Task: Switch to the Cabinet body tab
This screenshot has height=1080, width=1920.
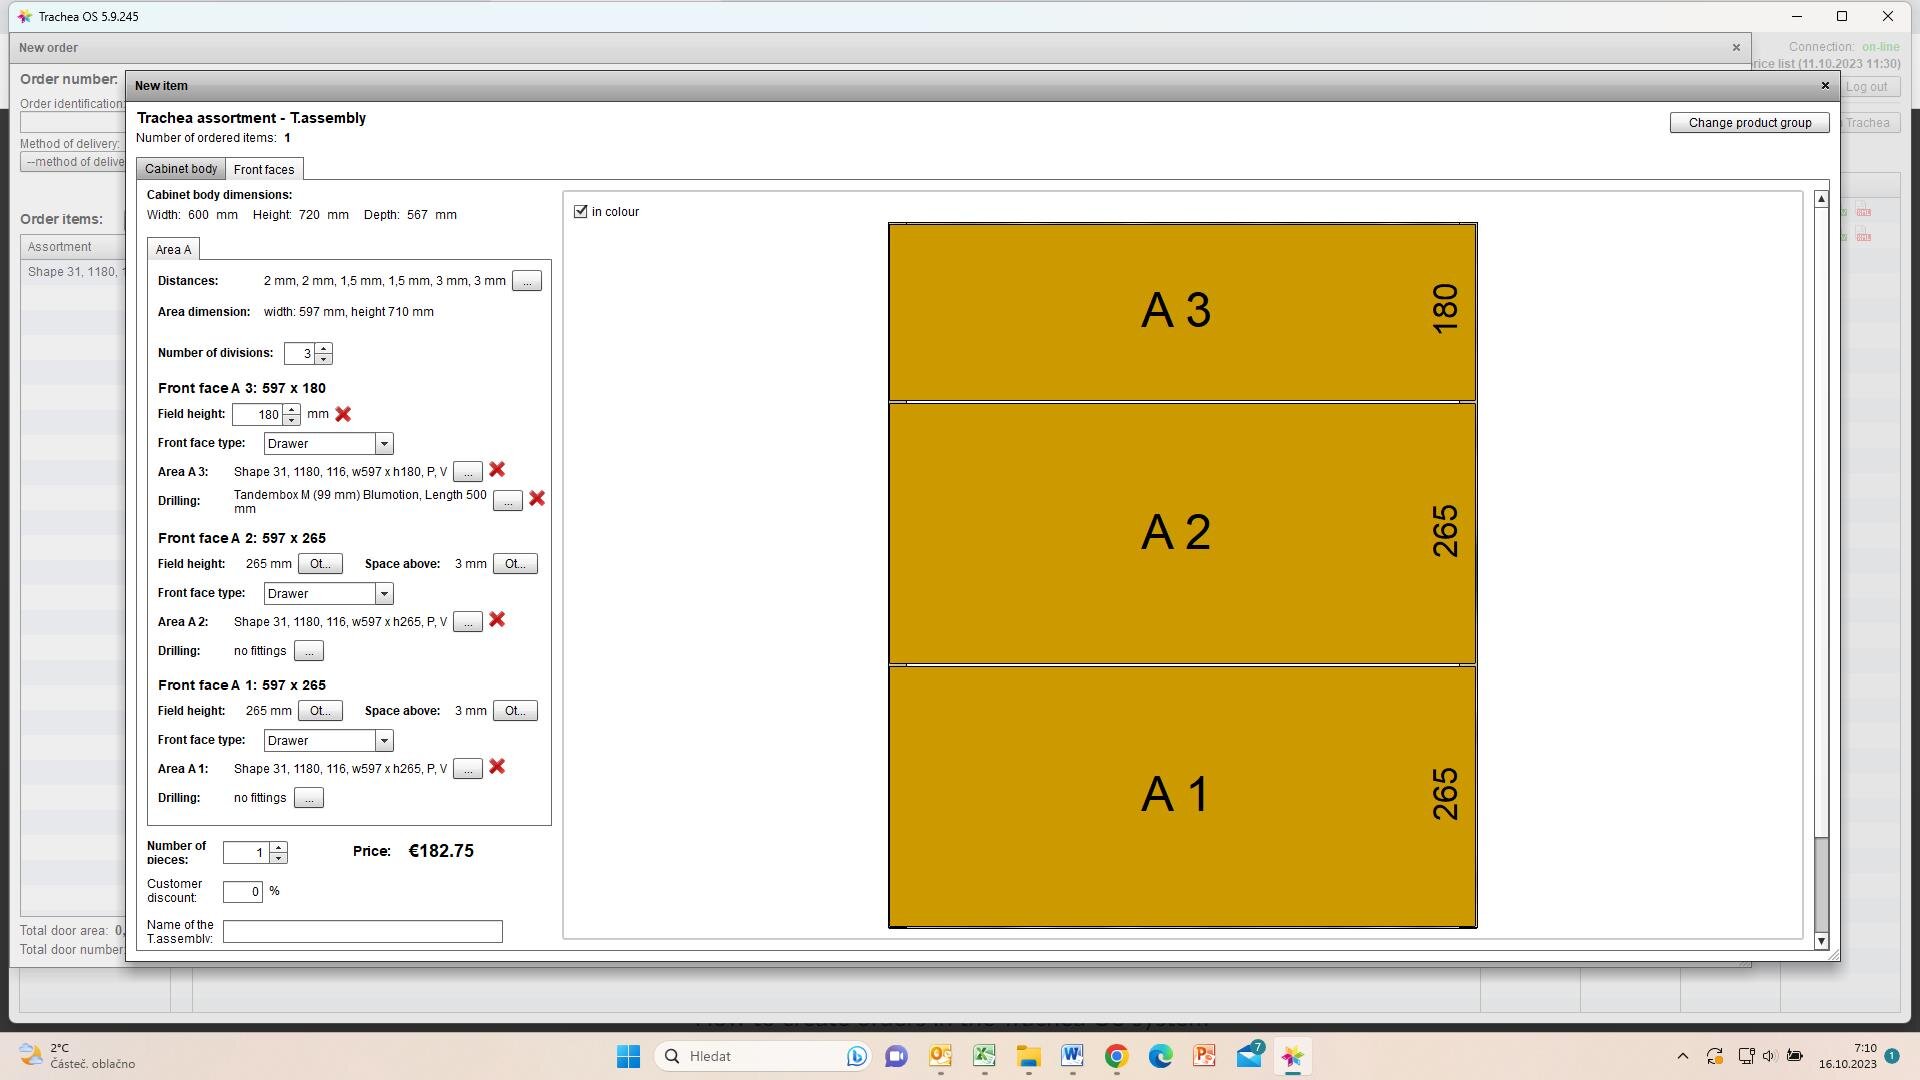Action: coord(181,169)
